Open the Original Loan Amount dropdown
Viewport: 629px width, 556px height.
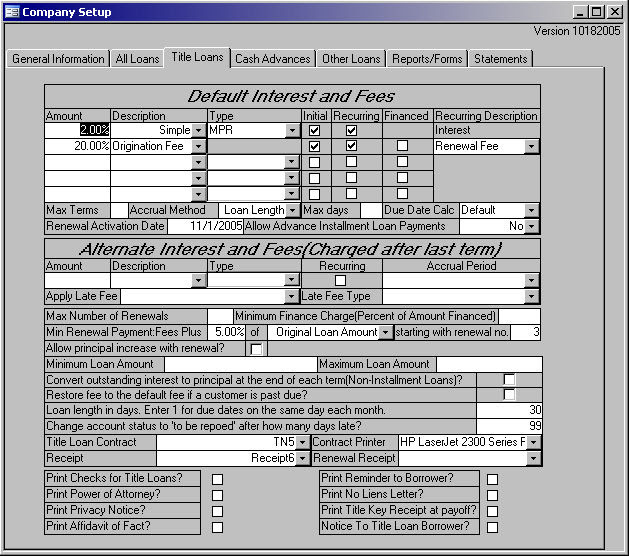[x=386, y=333]
